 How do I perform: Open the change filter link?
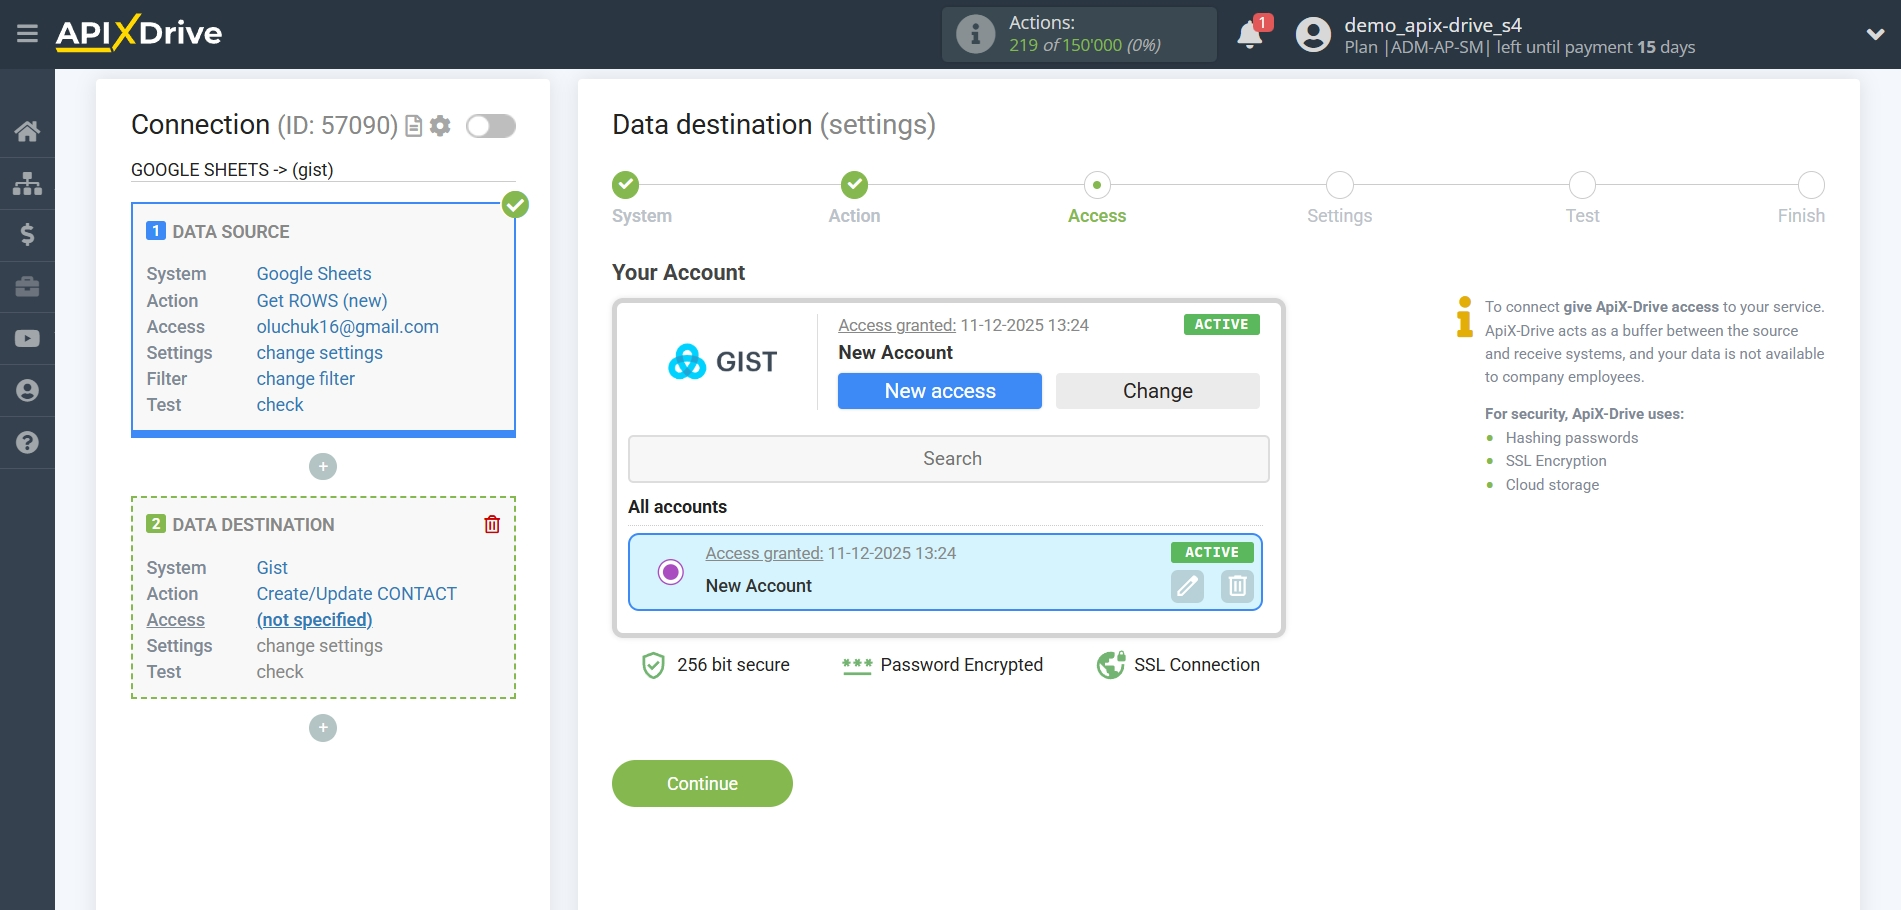tap(305, 378)
